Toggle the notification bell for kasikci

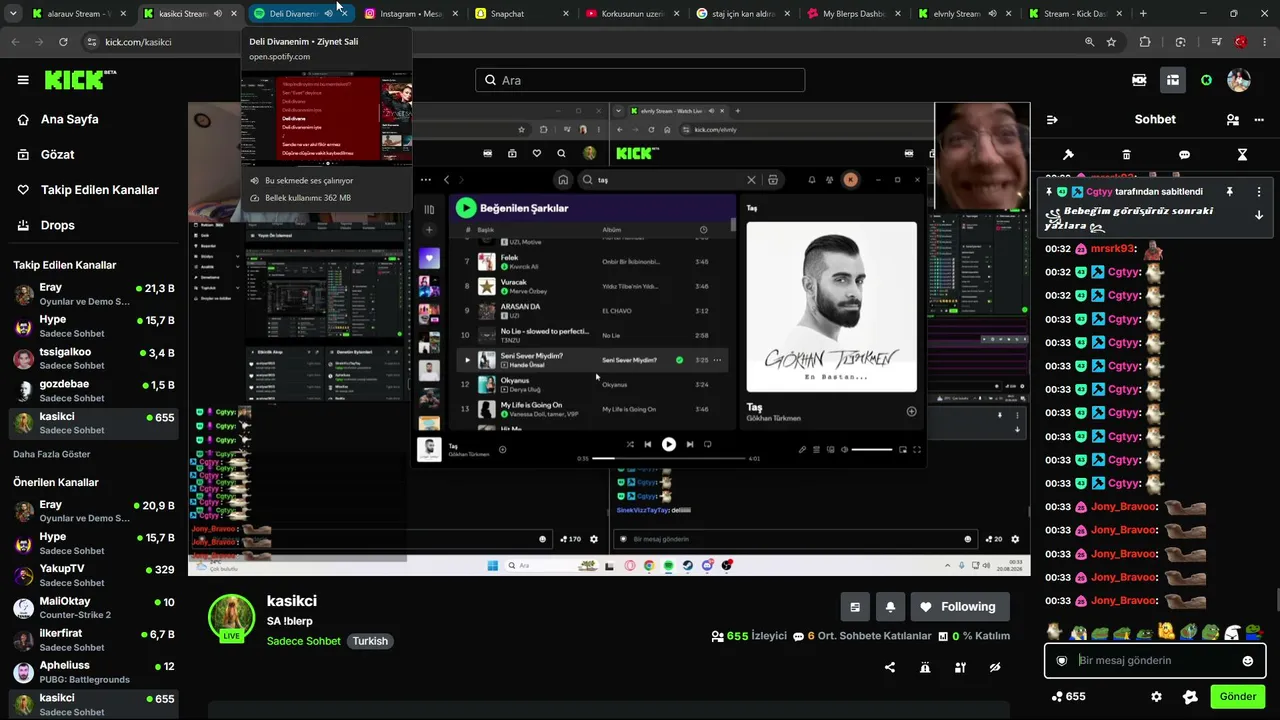click(890, 607)
